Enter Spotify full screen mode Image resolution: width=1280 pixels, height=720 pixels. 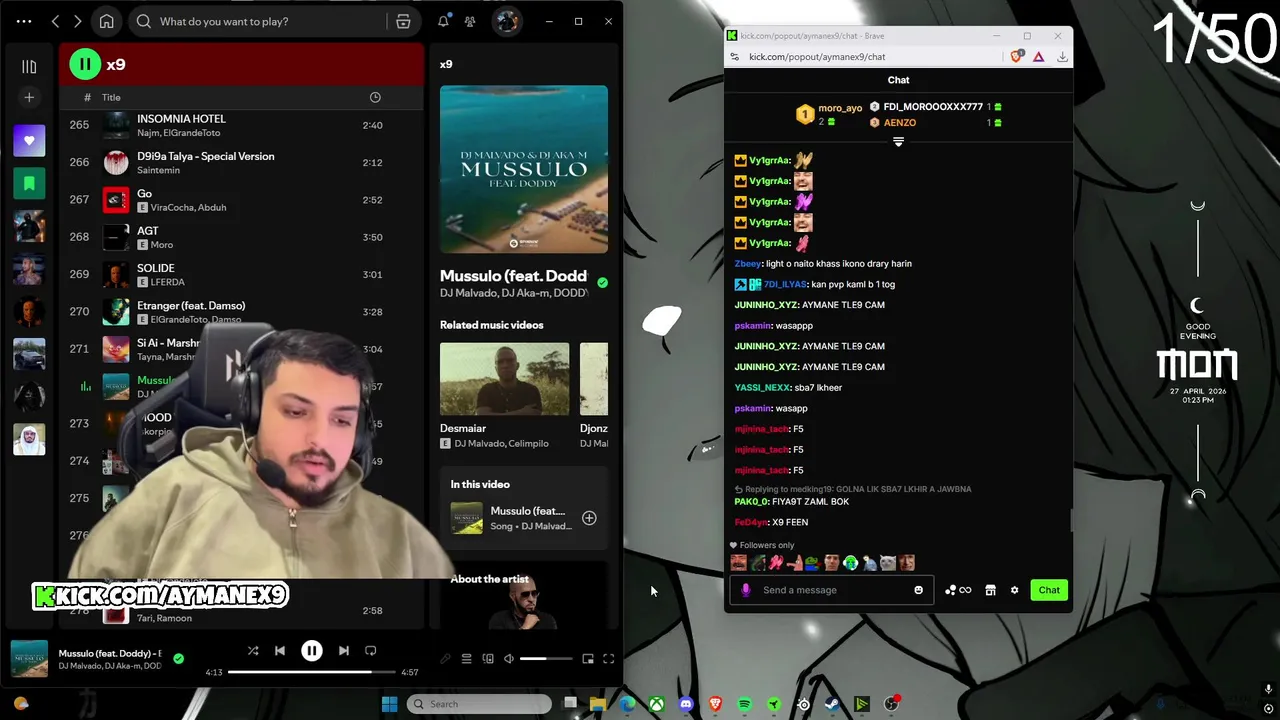click(608, 659)
